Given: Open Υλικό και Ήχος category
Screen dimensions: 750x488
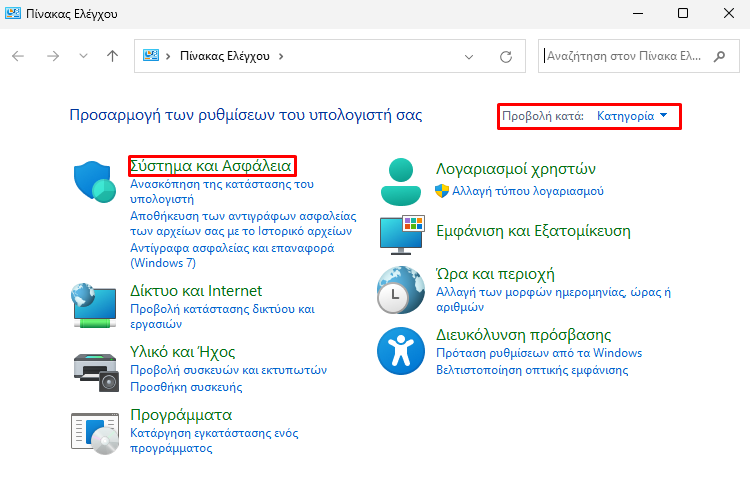Looking at the screenshot, I should [183, 352].
